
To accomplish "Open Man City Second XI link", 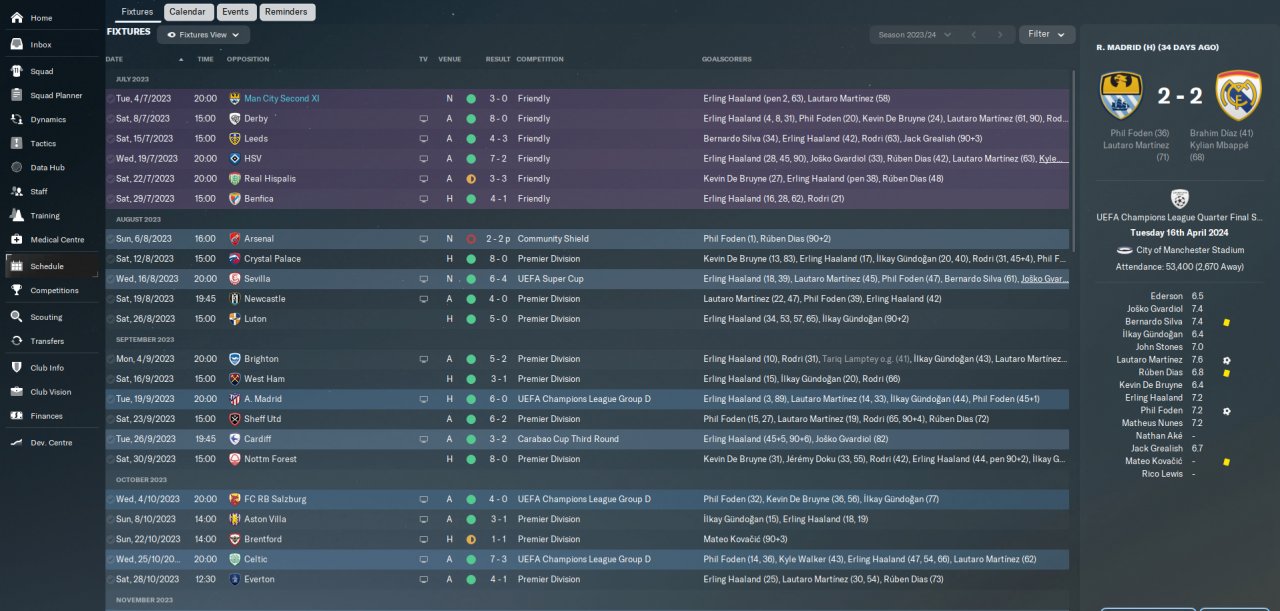I will pos(282,99).
